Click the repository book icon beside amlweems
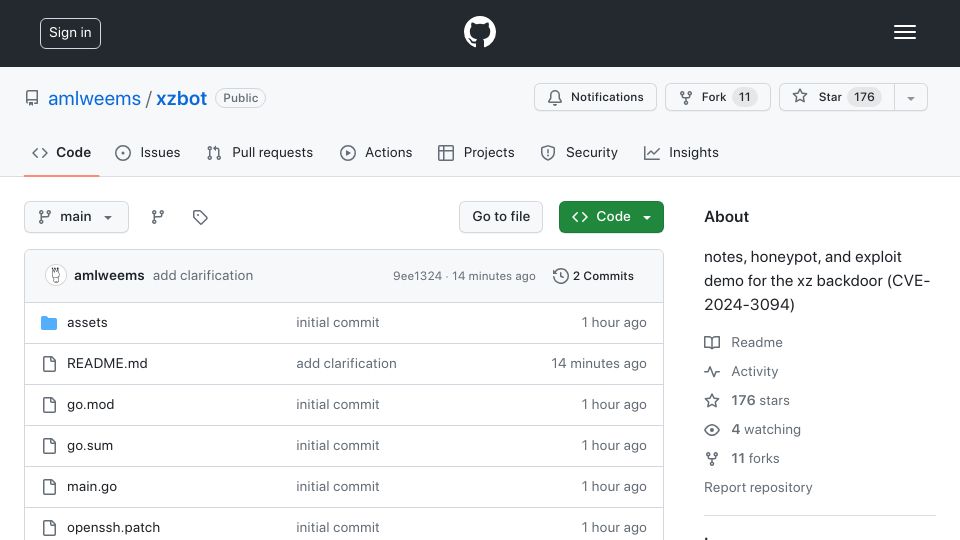 [x=32, y=98]
